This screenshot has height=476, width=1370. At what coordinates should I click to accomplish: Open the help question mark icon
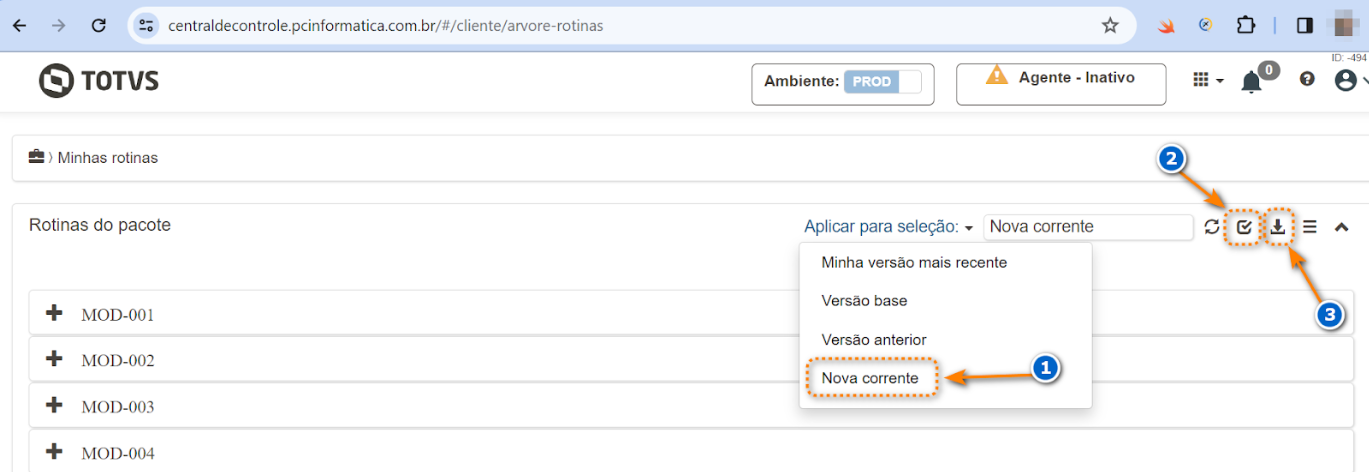[x=1307, y=80]
